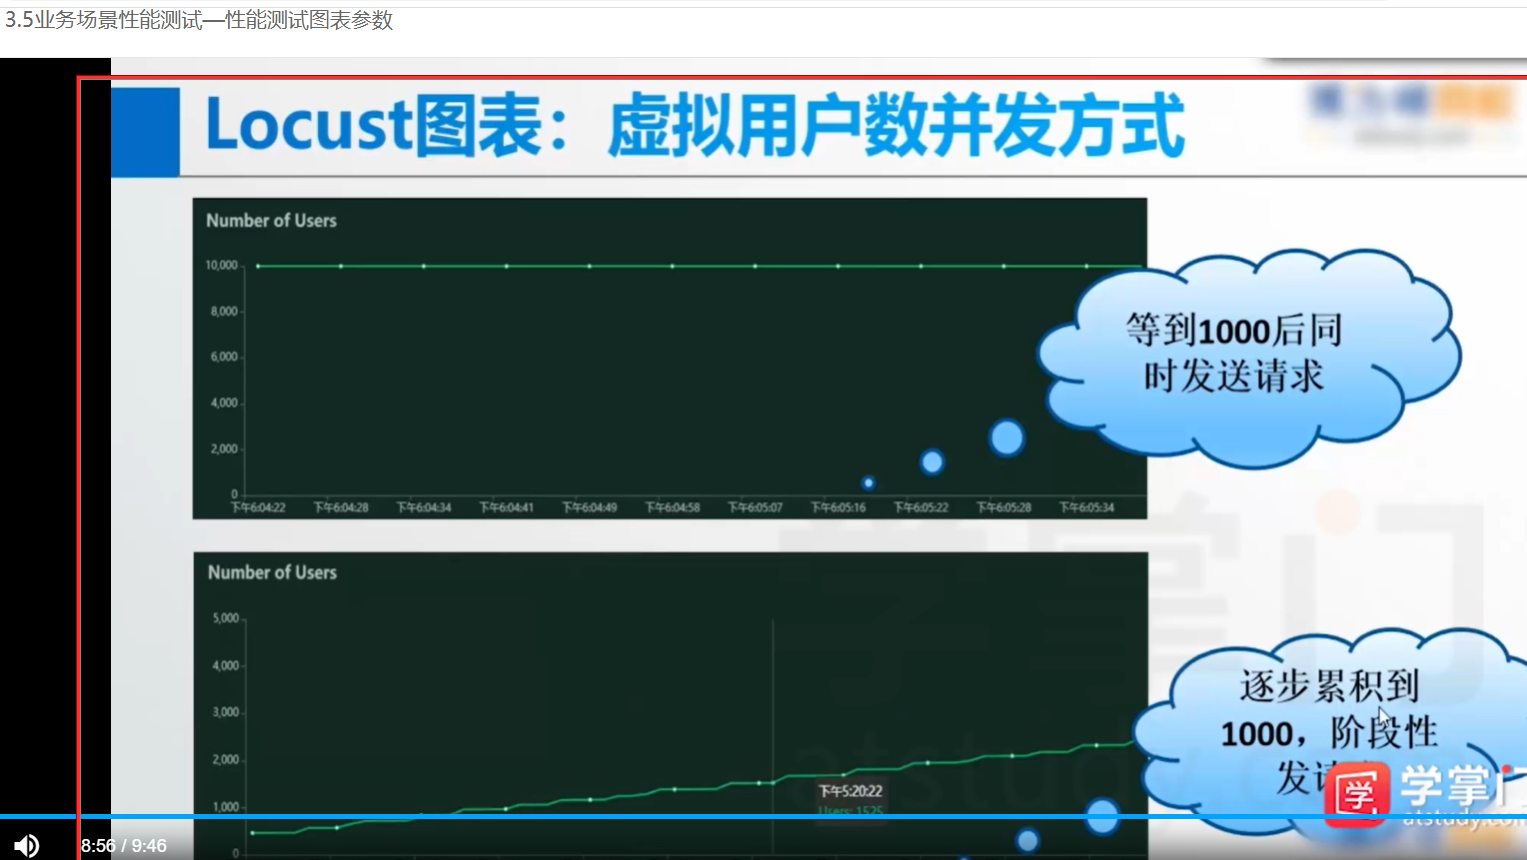Seek using the blue video progress bar
The width and height of the screenshot is (1527, 860).
(763, 817)
